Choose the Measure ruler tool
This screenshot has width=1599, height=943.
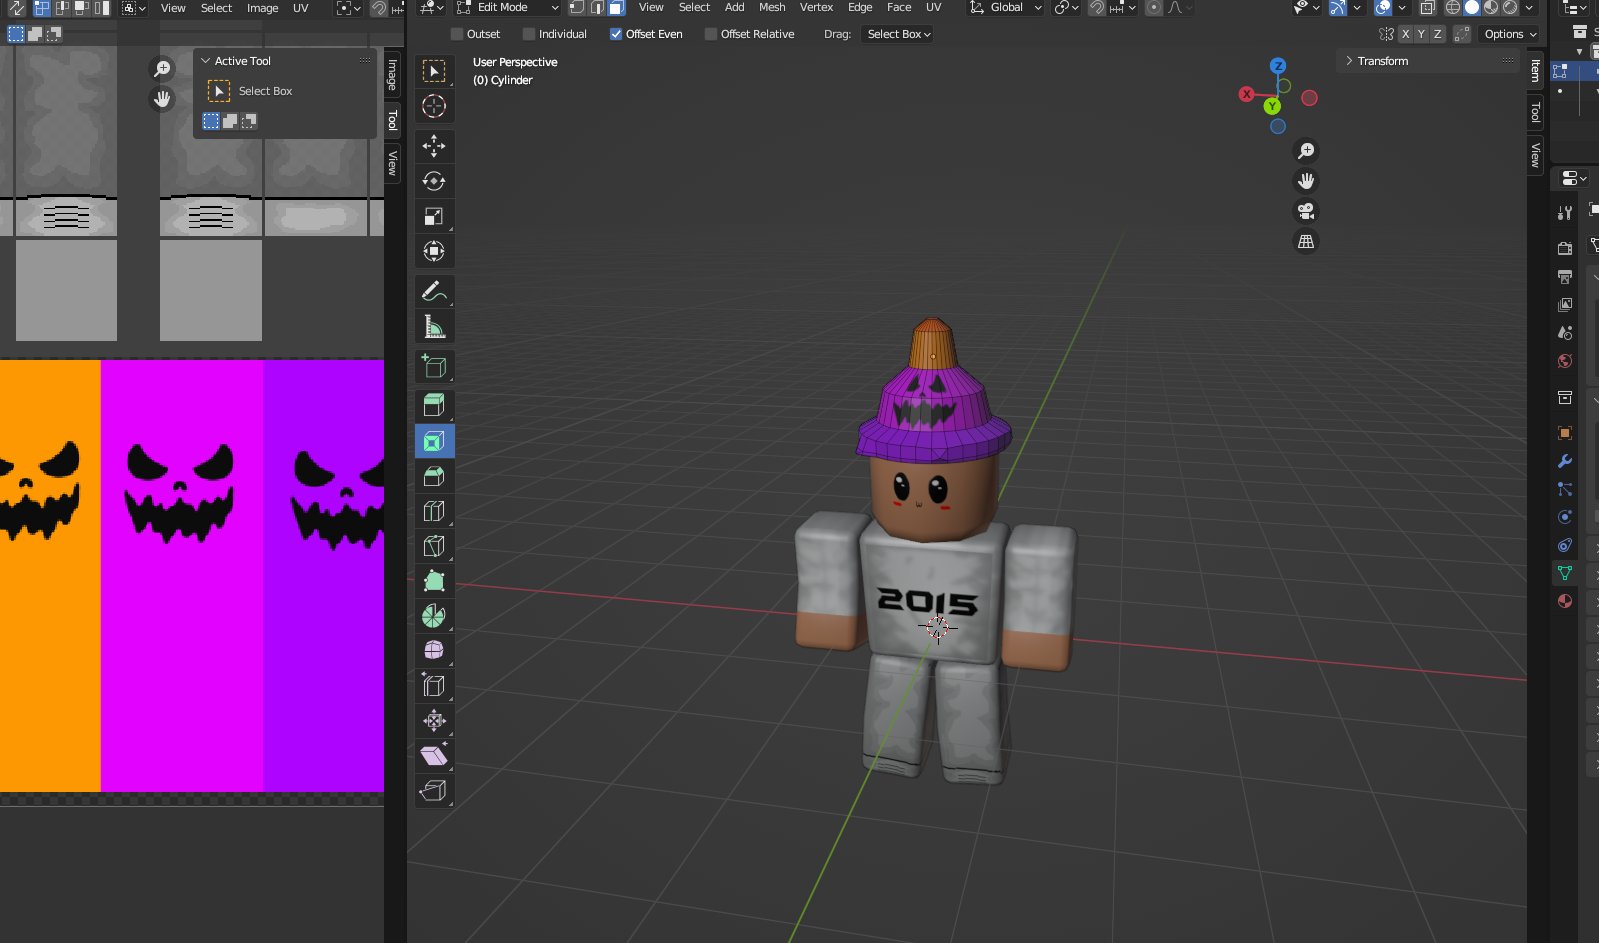point(434,326)
